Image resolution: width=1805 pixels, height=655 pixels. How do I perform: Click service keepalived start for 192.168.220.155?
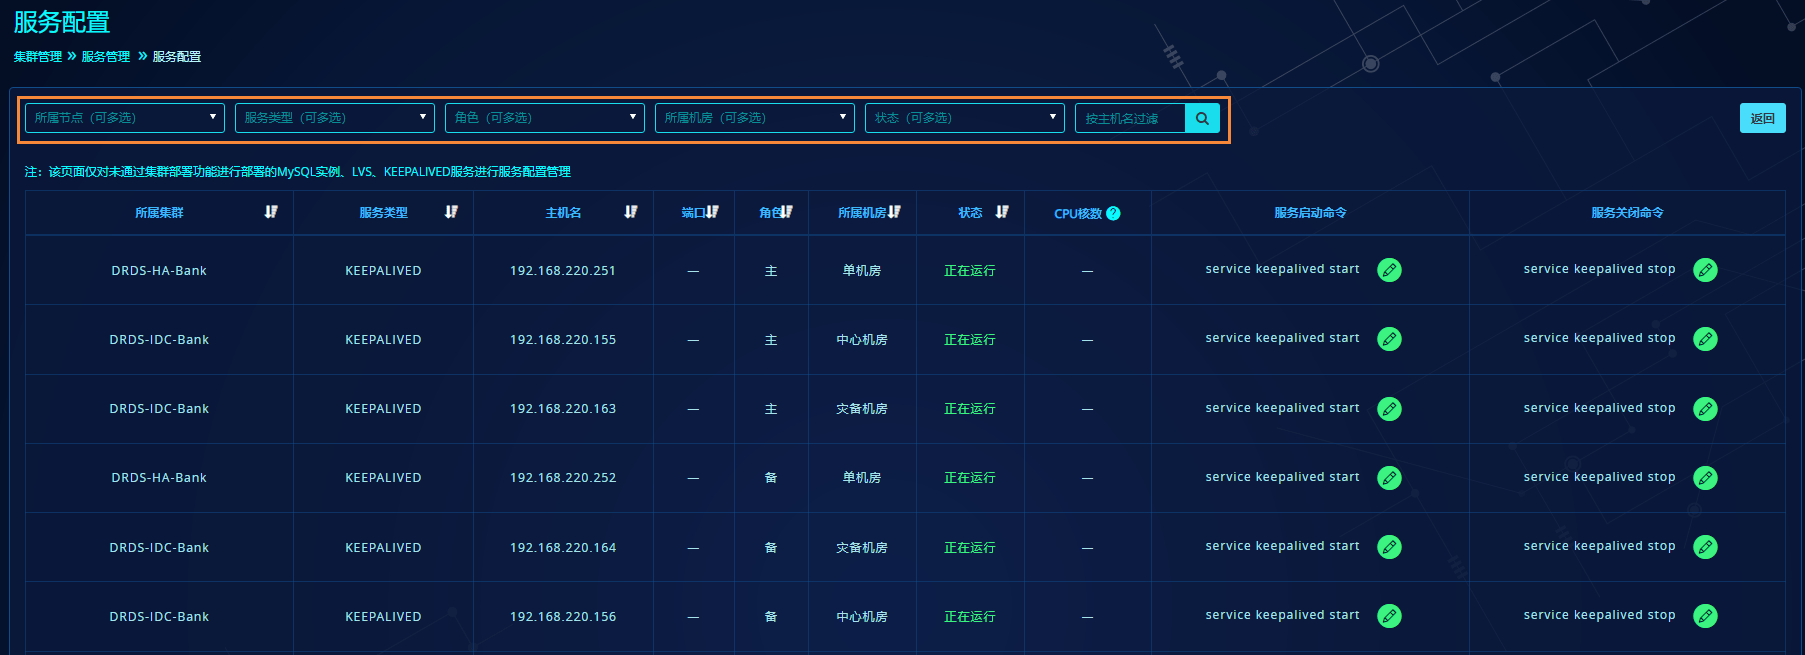pyautogui.click(x=1282, y=338)
